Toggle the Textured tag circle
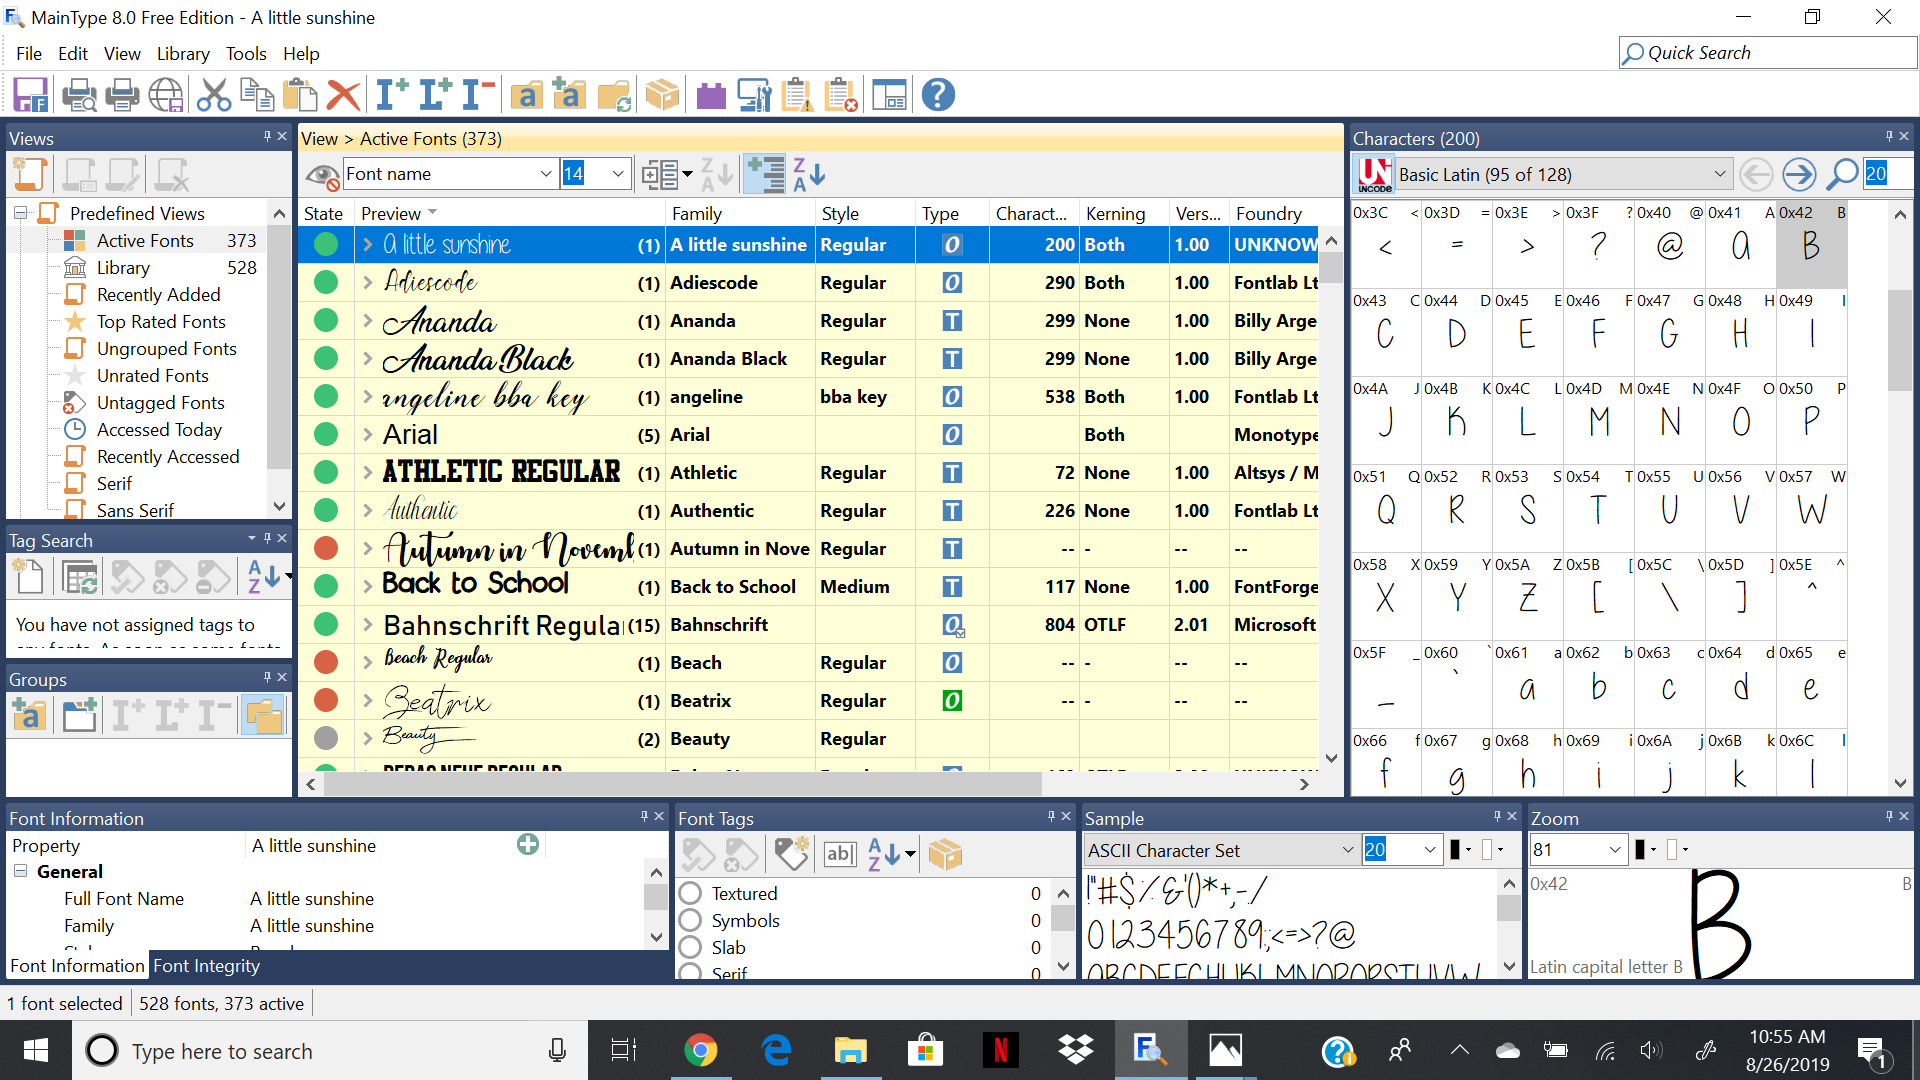 point(690,893)
